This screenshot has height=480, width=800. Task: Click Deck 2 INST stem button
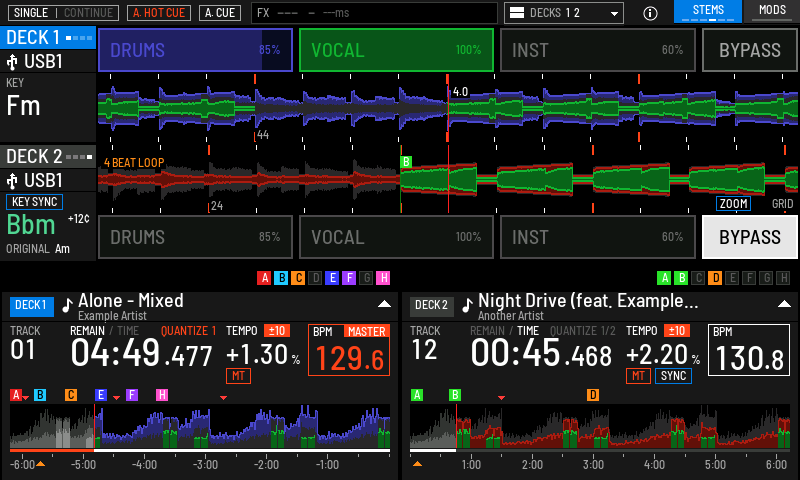(x=597, y=237)
